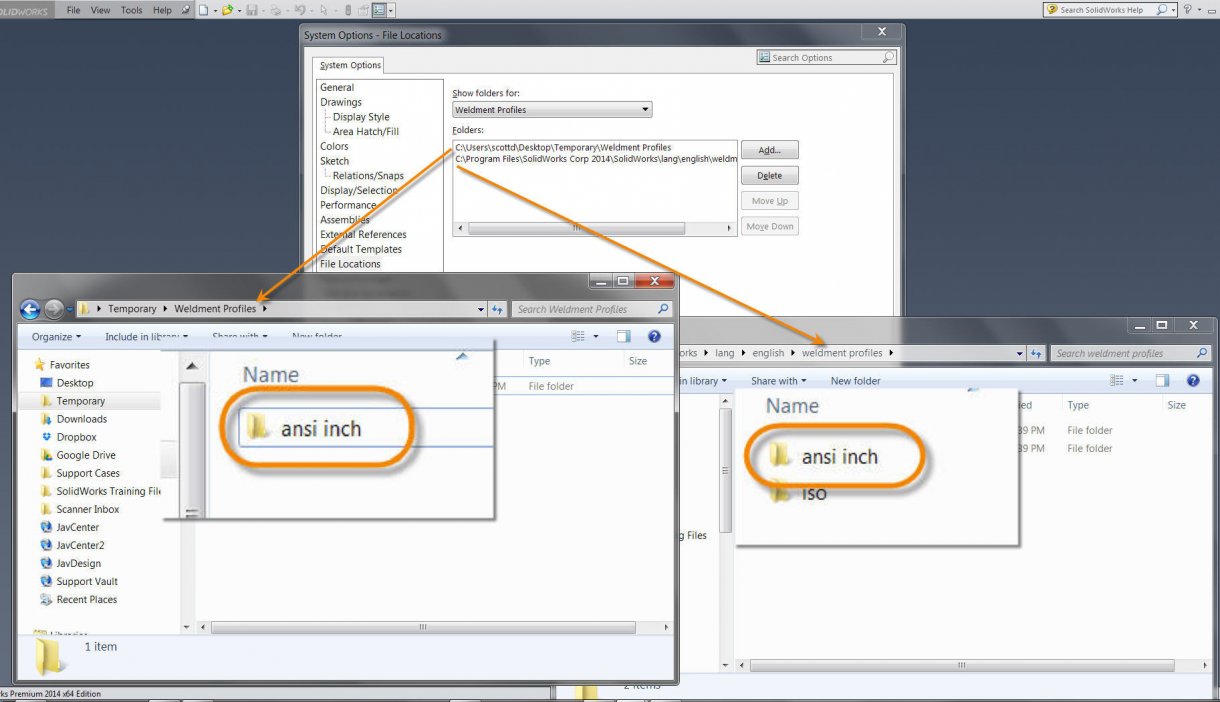Screen dimensions: 1220x702
Task: Click refresh icon in right explorer address bar
Action: (1037, 353)
